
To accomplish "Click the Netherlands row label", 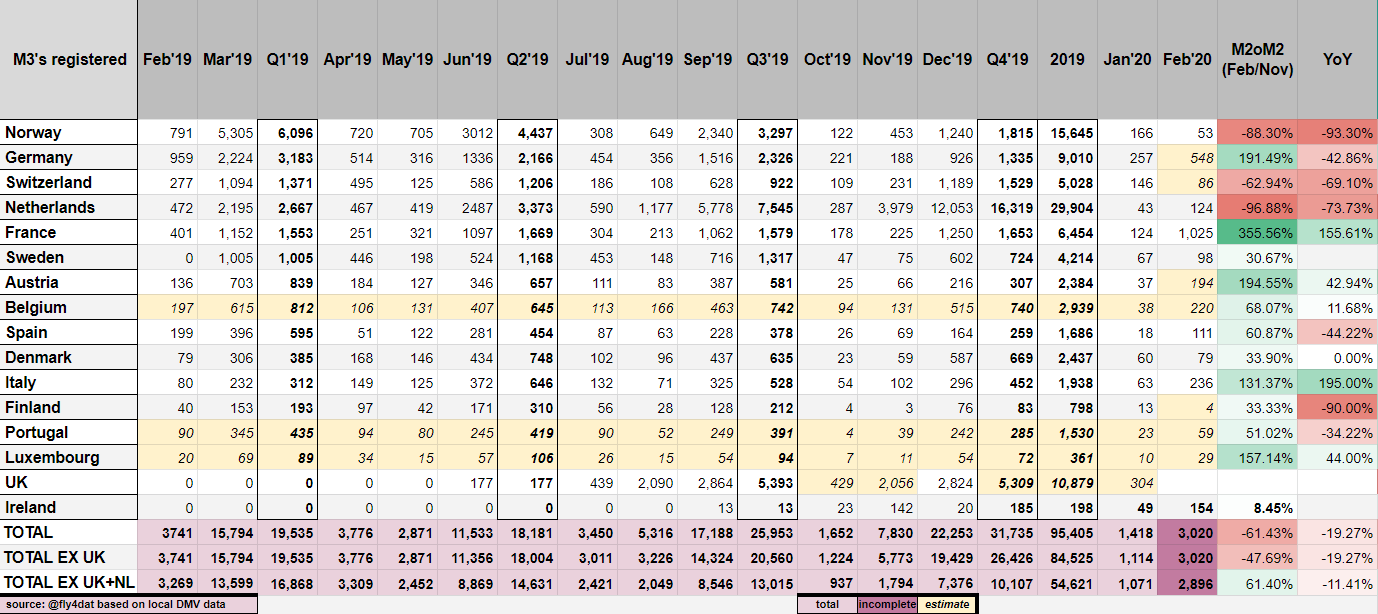I will 69,207.
